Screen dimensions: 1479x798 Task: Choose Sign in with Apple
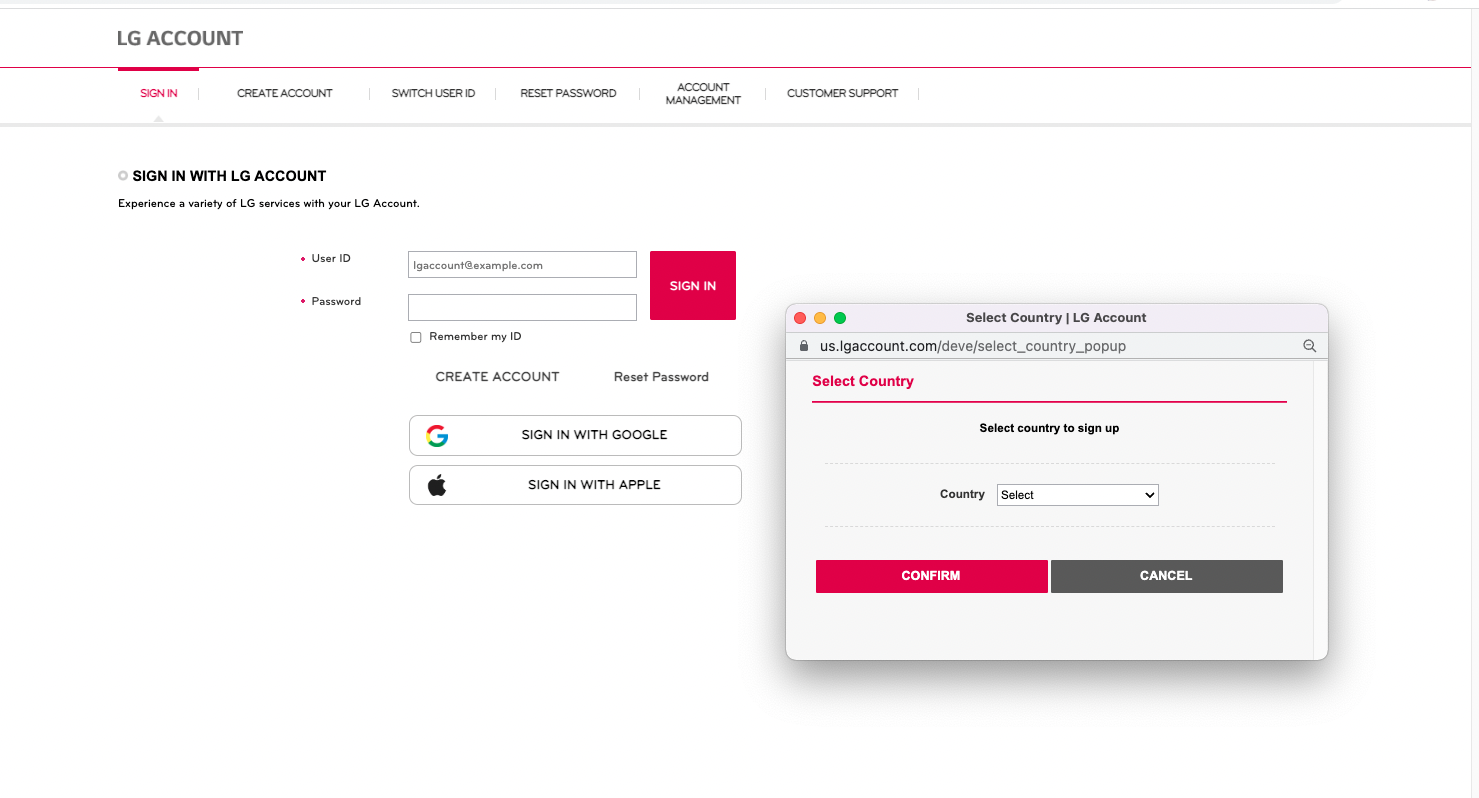pos(575,485)
